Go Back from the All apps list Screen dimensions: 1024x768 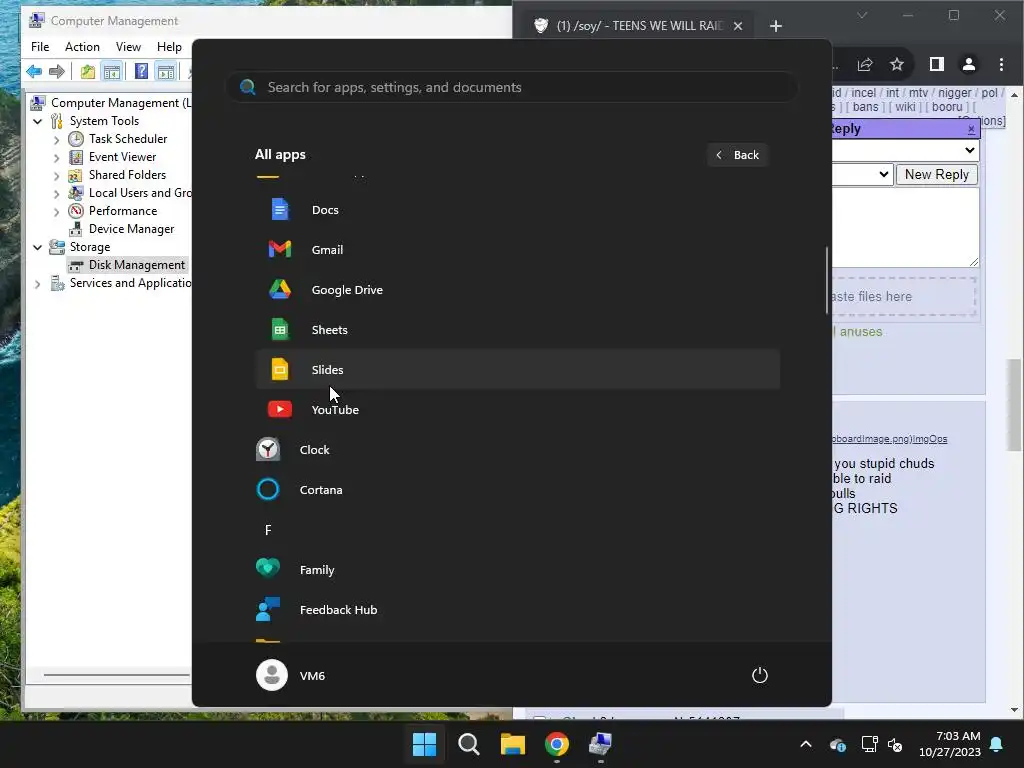click(737, 155)
